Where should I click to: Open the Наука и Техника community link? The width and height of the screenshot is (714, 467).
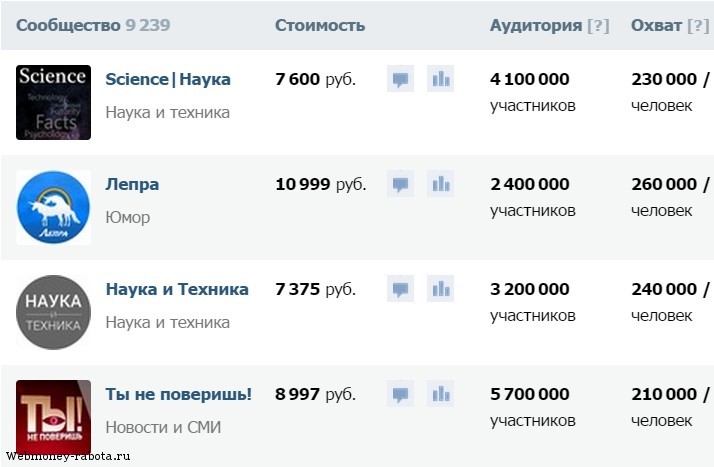point(177,289)
